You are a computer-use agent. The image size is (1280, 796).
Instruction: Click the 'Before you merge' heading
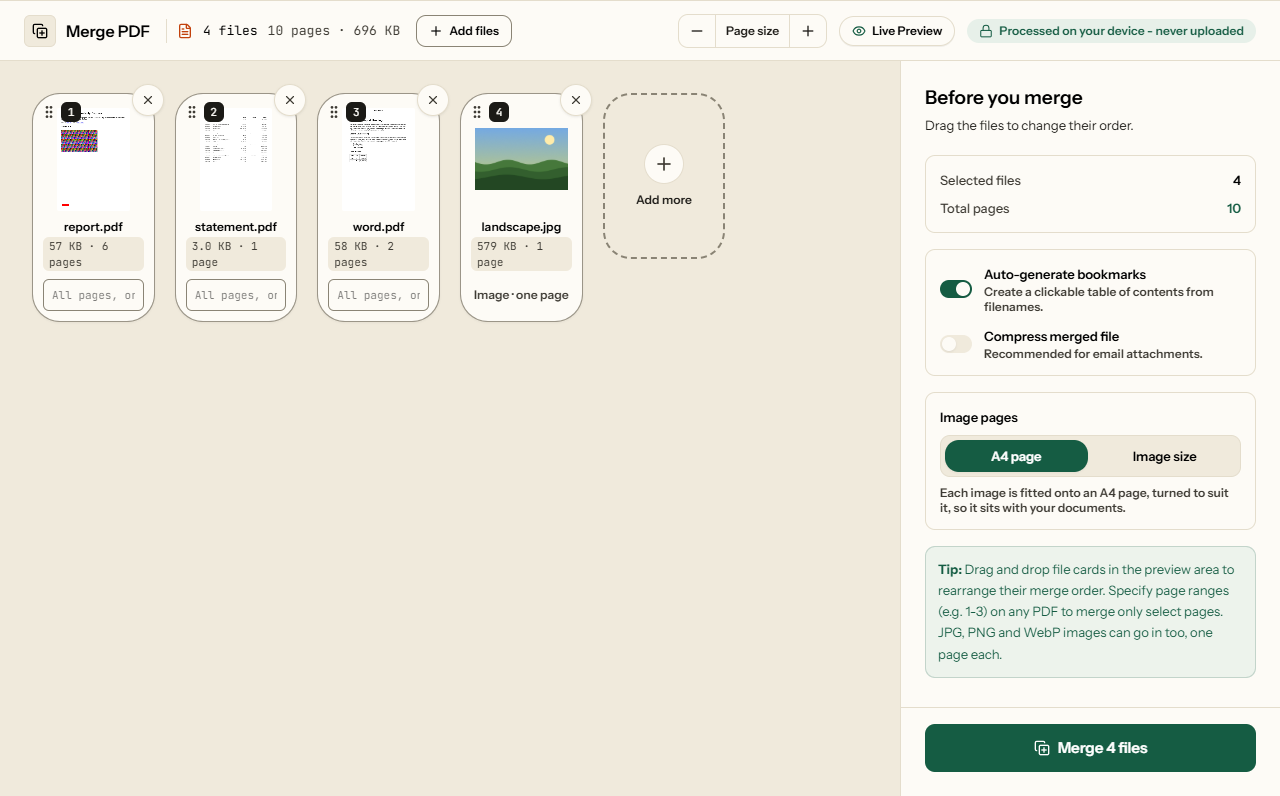pos(1004,98)
